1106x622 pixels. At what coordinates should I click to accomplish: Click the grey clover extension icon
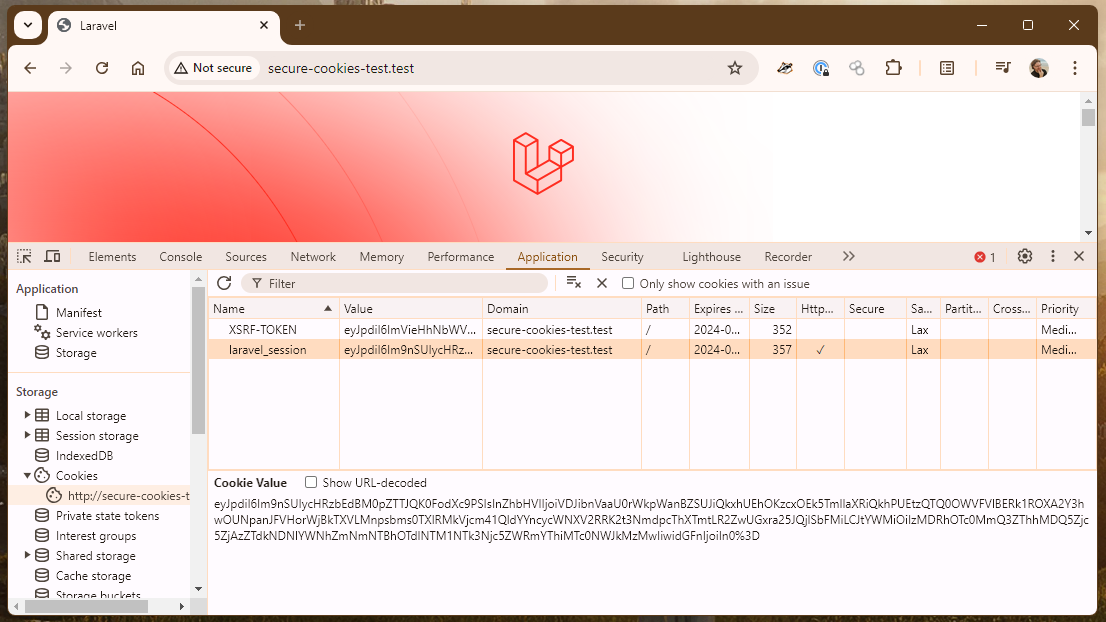coord(856,68)
